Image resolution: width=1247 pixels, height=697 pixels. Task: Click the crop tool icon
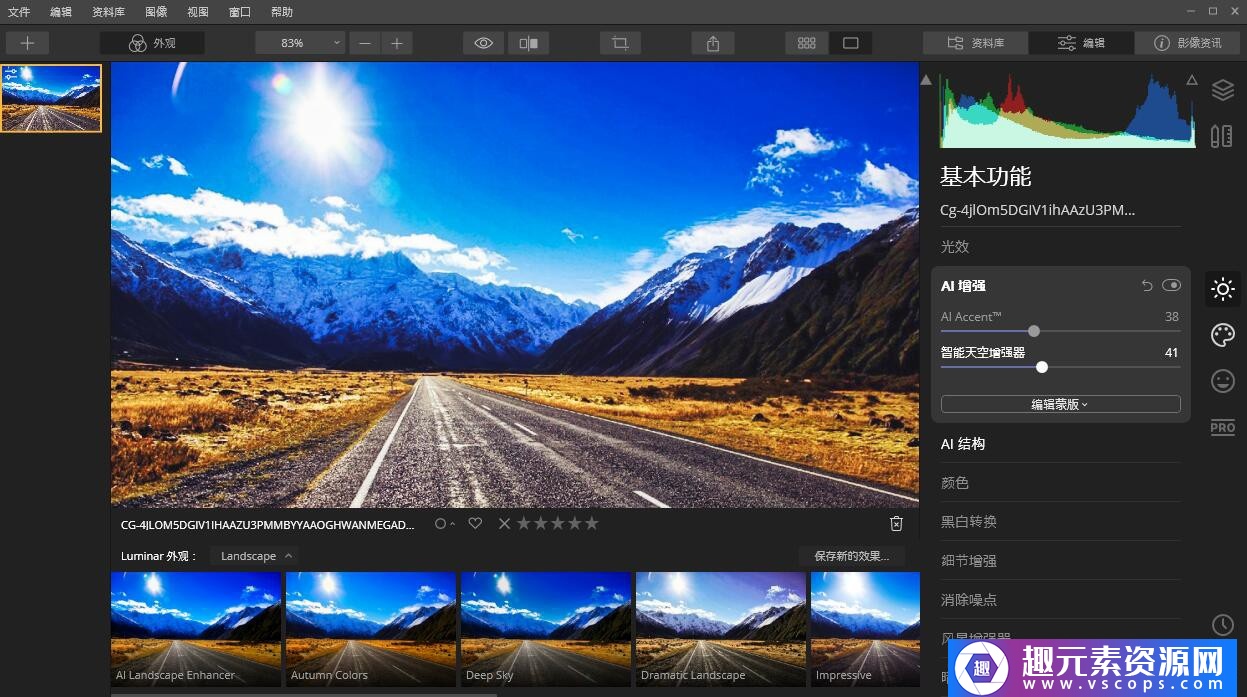coord(620,43)
